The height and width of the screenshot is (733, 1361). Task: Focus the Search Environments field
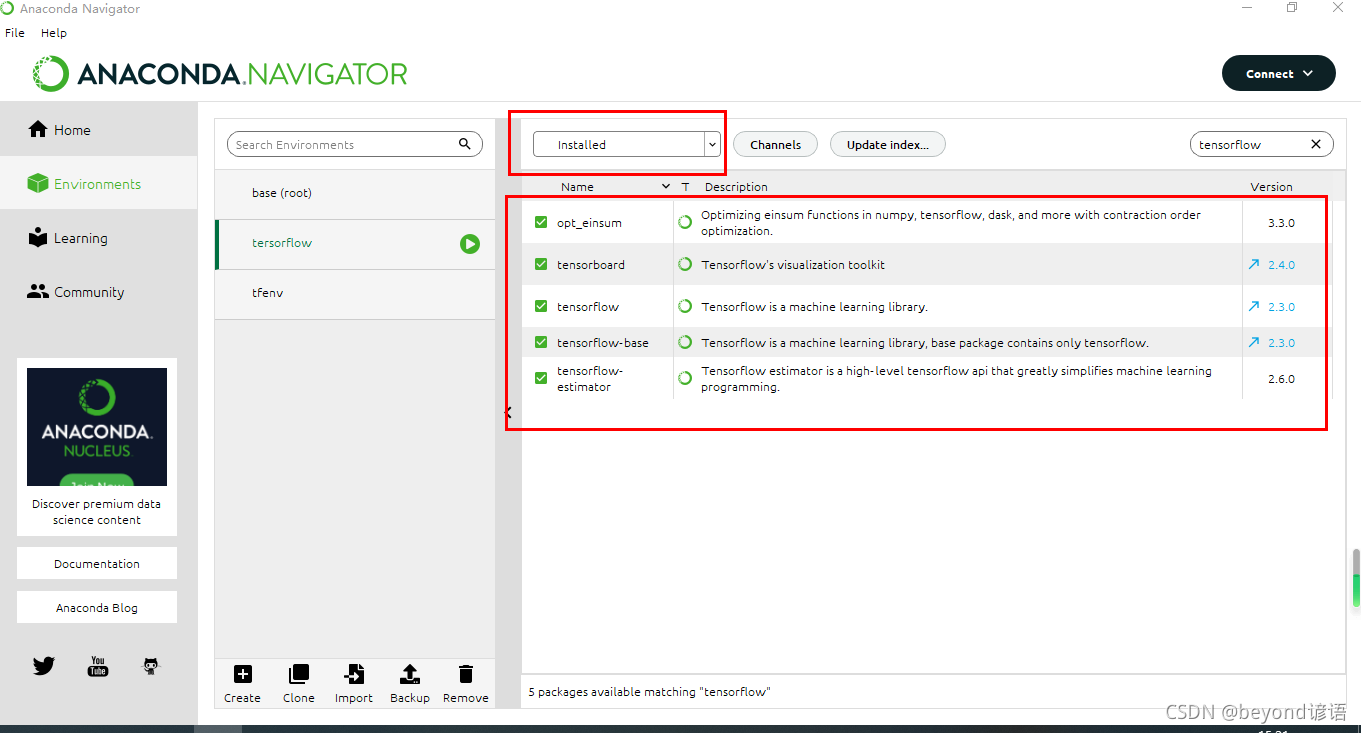[x=355, y=144]
